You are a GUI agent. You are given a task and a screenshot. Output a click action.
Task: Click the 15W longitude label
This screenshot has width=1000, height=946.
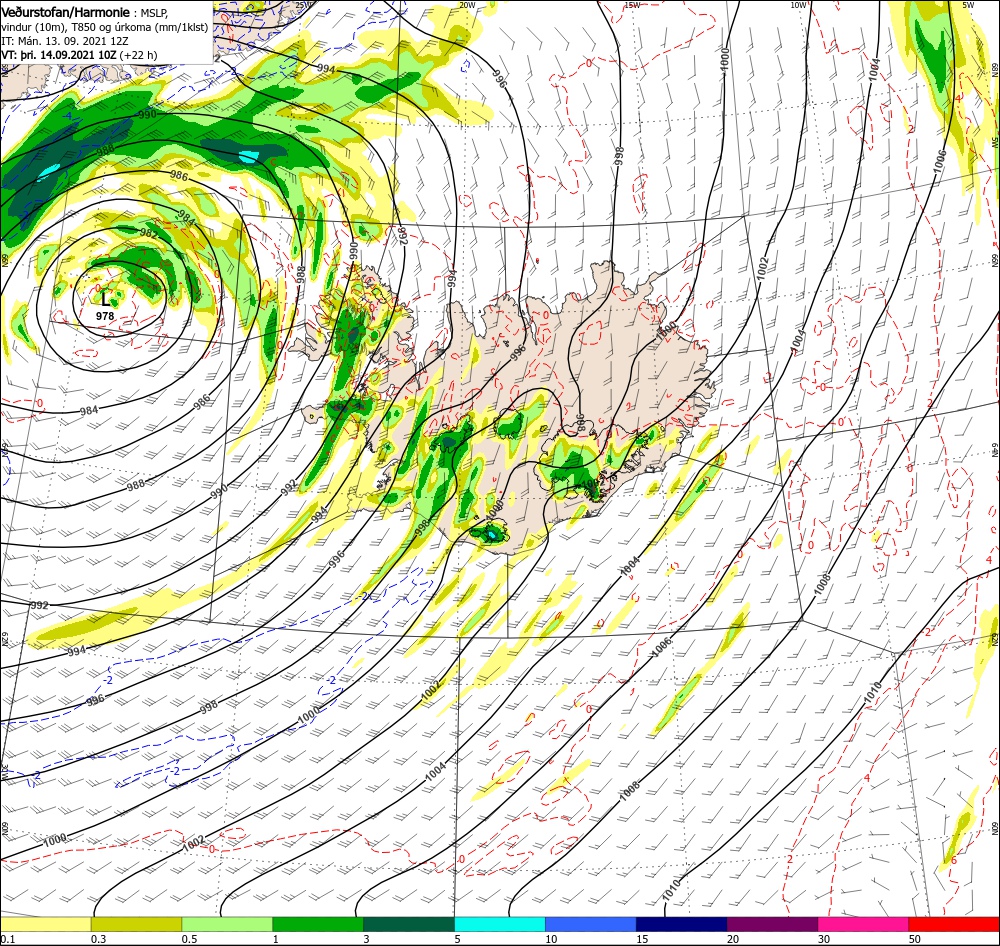[x=632, y=5]
